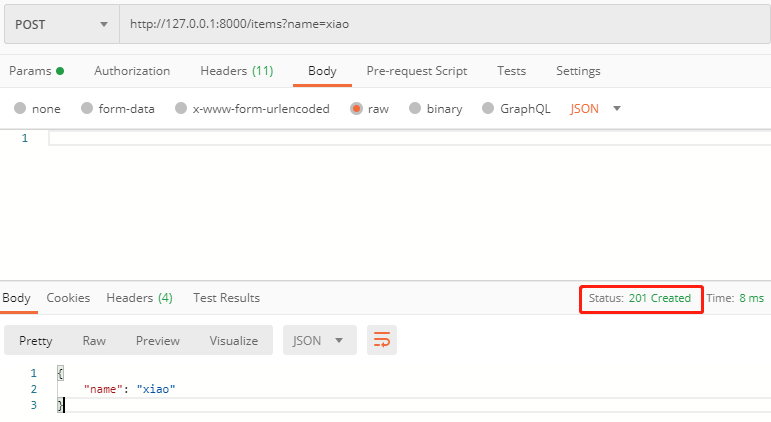
Task: Select the raw body type radio
Action: pos(356,109)
